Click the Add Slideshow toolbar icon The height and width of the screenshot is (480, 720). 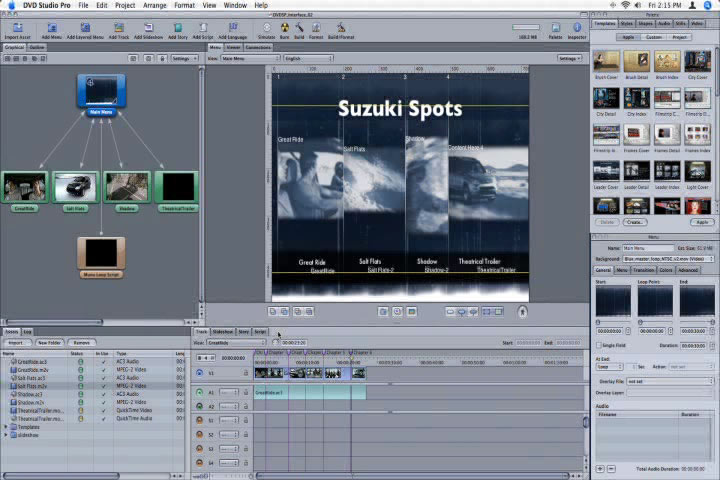point(148,28)
